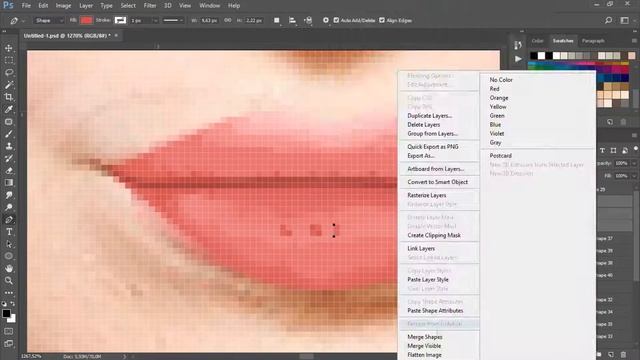Click the Actions play panel icon
This screenshot has height=360, width=640.
pyautogui.click(x=518, y=59)
